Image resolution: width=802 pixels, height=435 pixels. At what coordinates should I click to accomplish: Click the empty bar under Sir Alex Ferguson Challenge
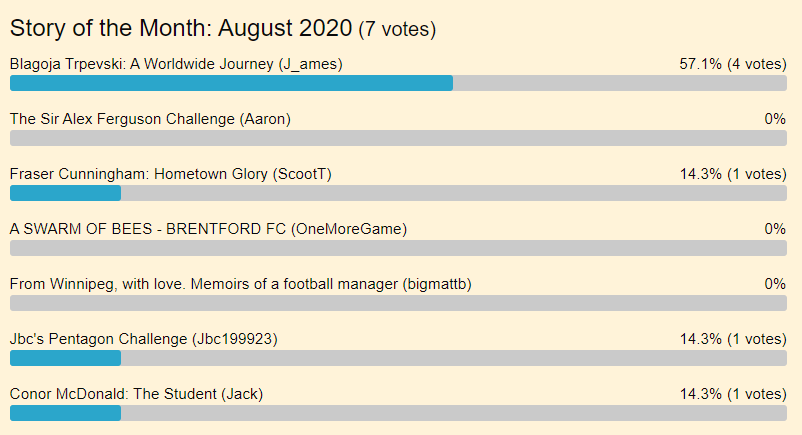[398, 138]
